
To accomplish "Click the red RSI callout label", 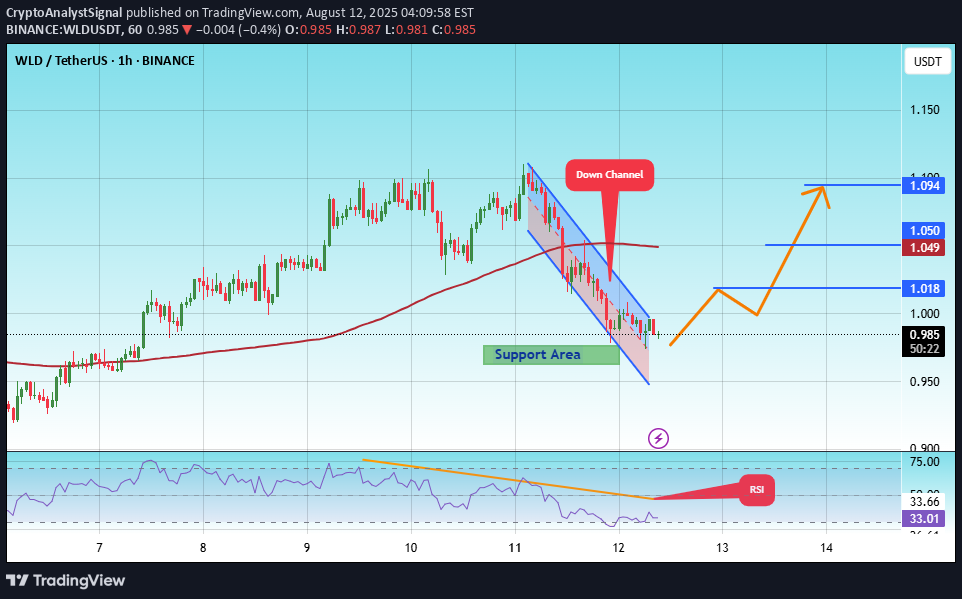I will tap(756, 490).
